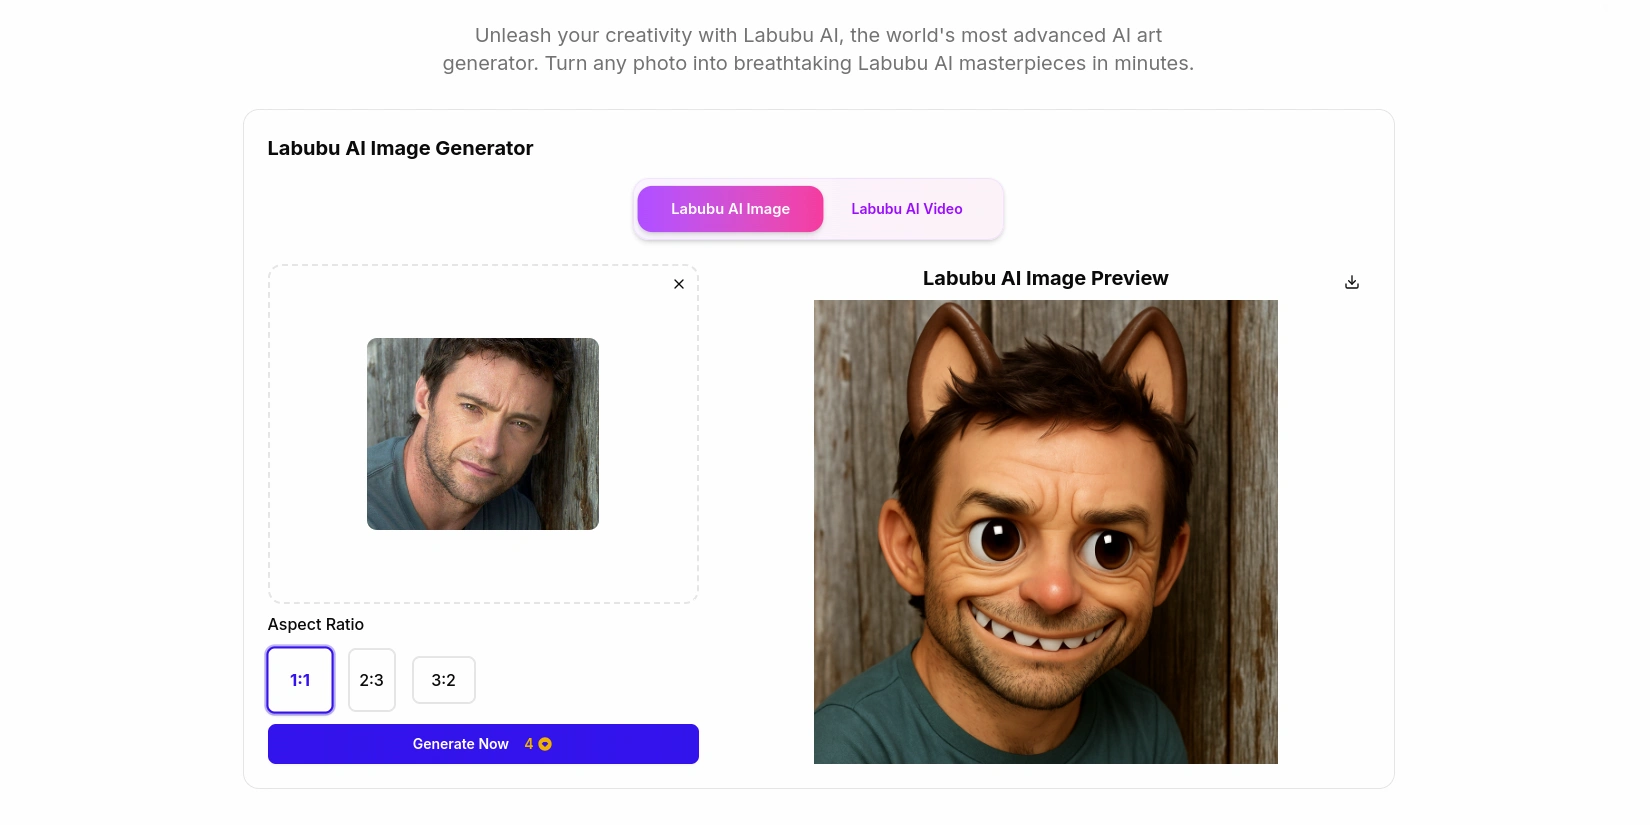Select the 1:1 aspect ratio

tap(300, 680)
